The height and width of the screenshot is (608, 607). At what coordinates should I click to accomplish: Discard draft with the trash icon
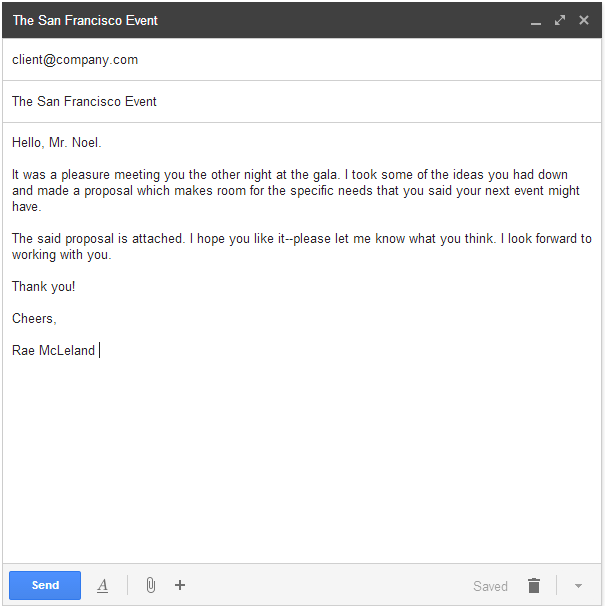[534, 586]
